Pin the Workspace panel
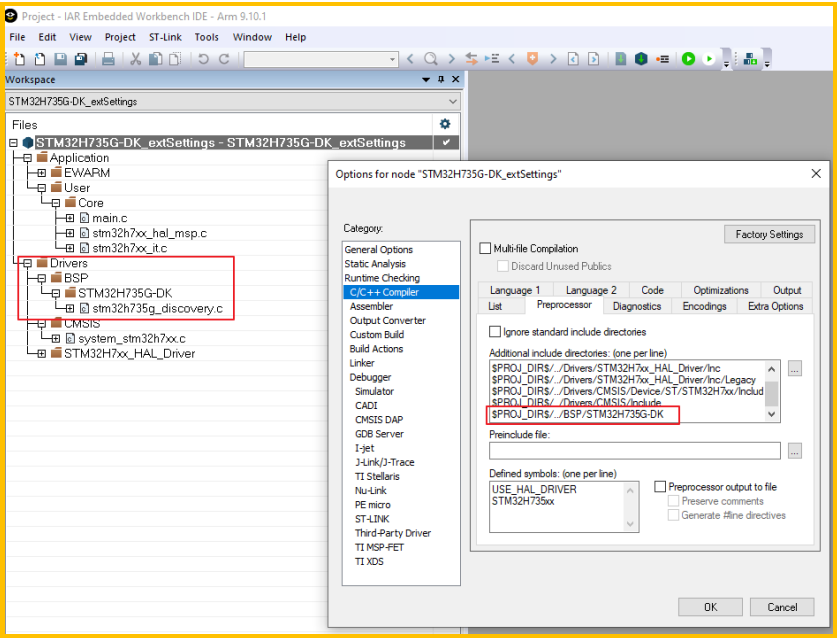This screenshot has height=640, width=837. (x=441, y=79)
